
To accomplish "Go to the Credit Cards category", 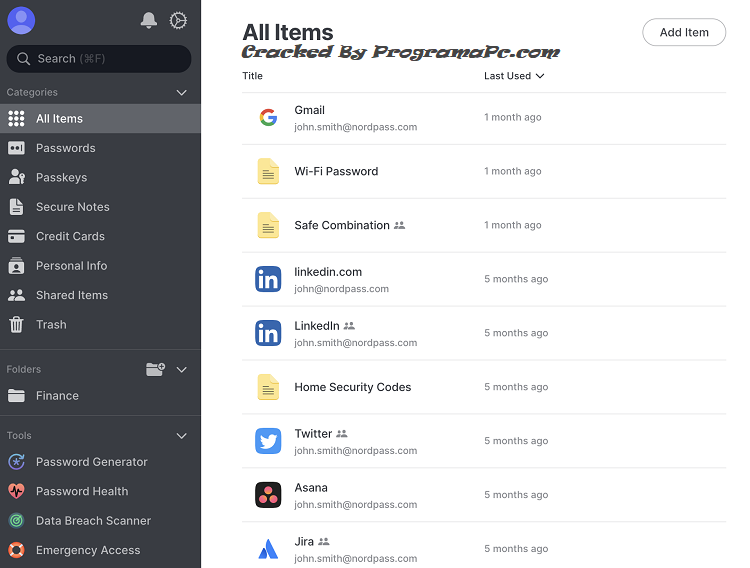I will coord(70,237).
